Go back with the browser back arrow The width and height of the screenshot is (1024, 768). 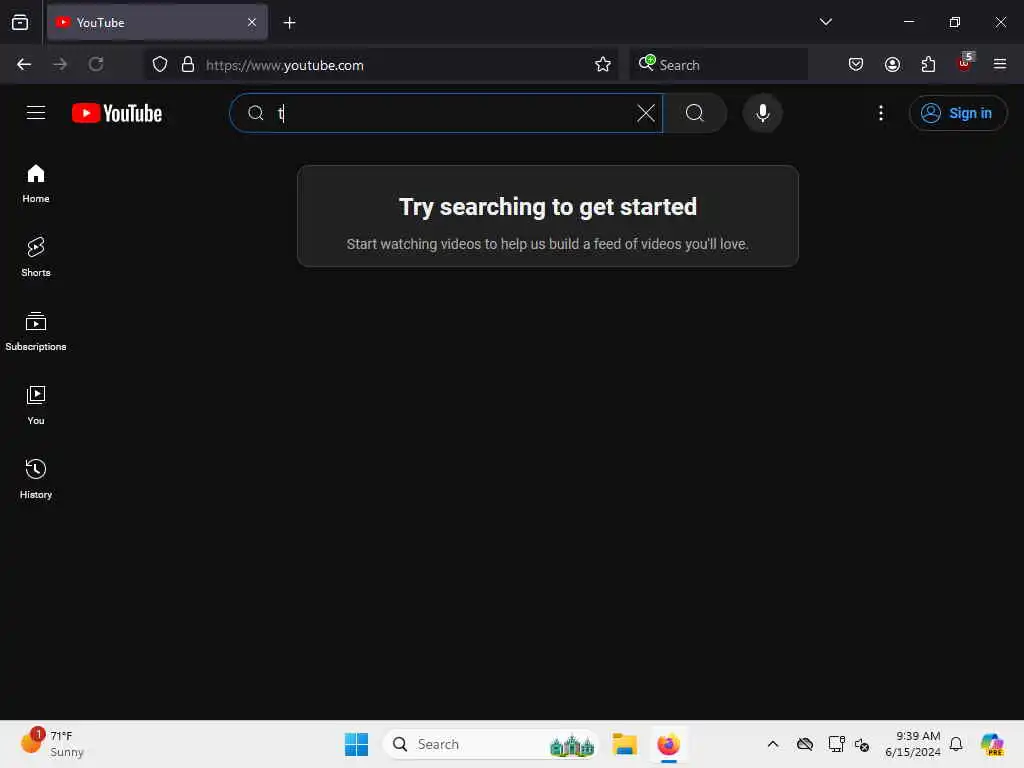pyautogui.click(x=24, y=64)
